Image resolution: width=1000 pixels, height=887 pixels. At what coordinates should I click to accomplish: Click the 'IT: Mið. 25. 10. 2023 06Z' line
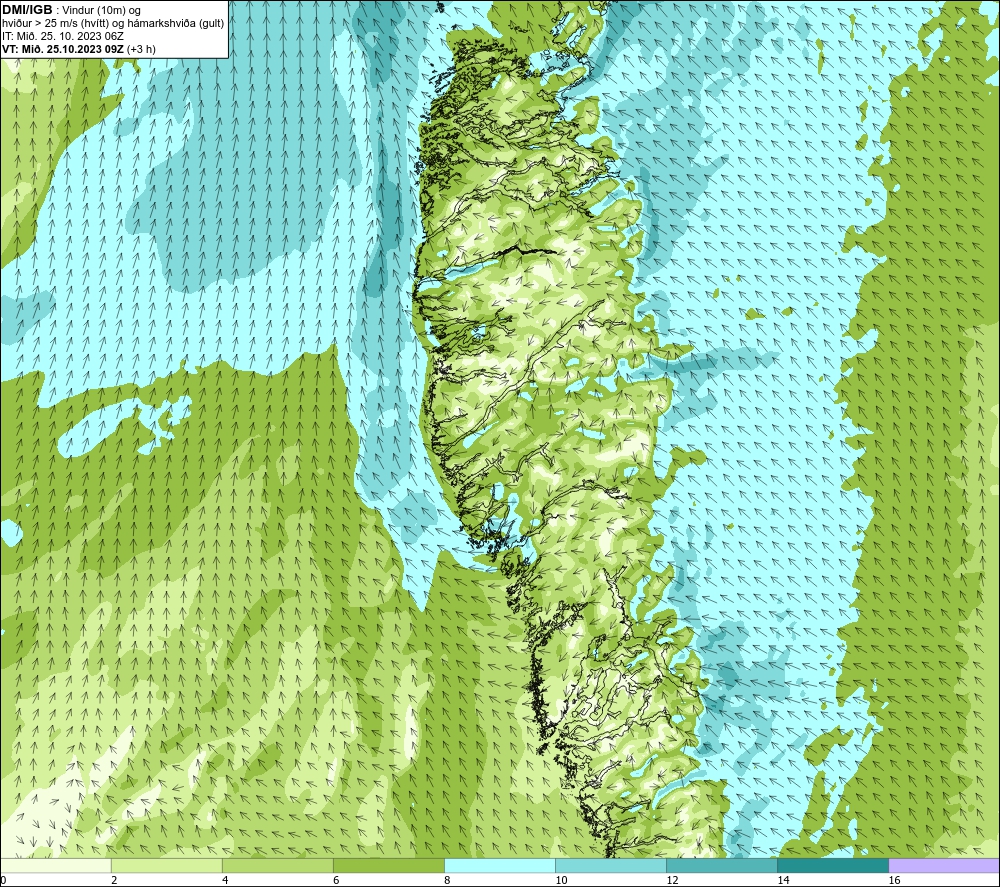coord(62,36)
